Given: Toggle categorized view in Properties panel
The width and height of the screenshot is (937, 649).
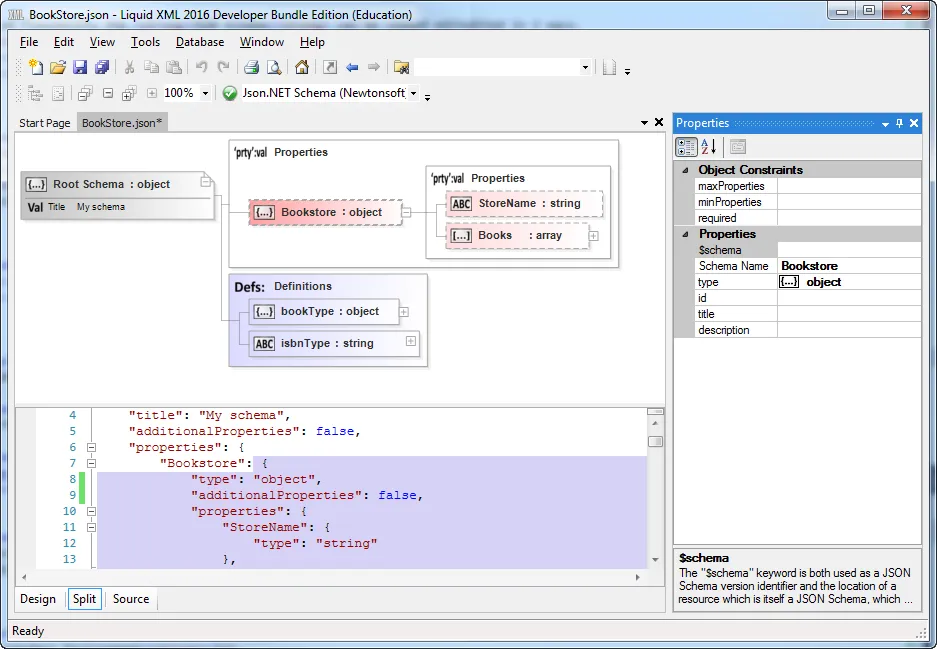Looking at the screenshot, I should pos(686,147).
